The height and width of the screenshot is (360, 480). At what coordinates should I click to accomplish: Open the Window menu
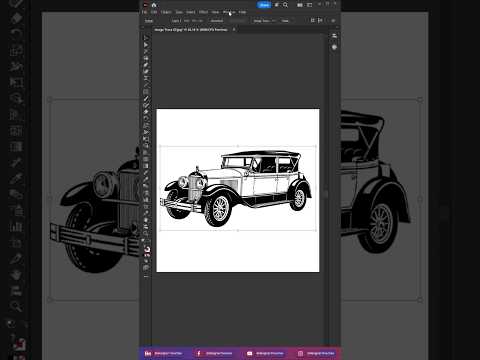(x=229, y=12)
